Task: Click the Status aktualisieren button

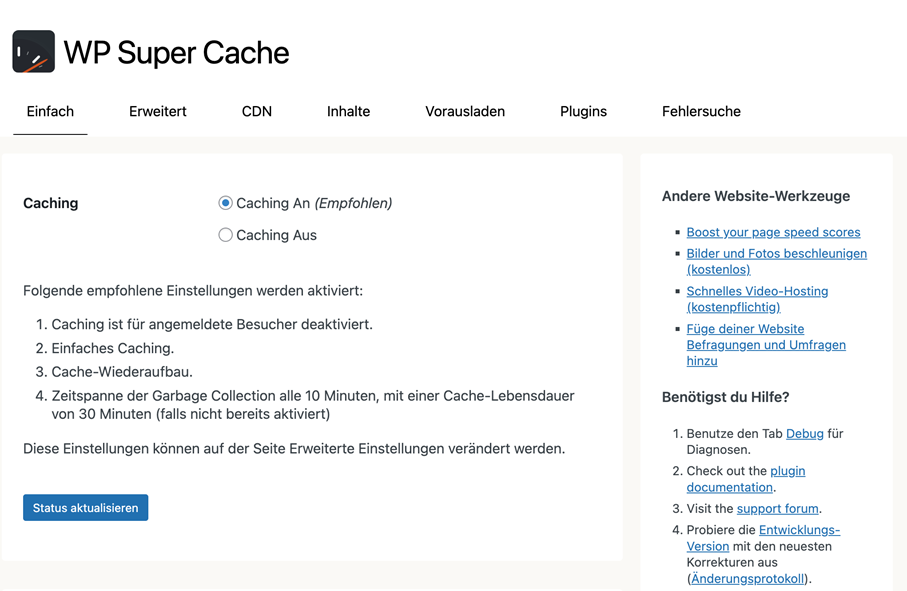Action: [x=86, y=508]
